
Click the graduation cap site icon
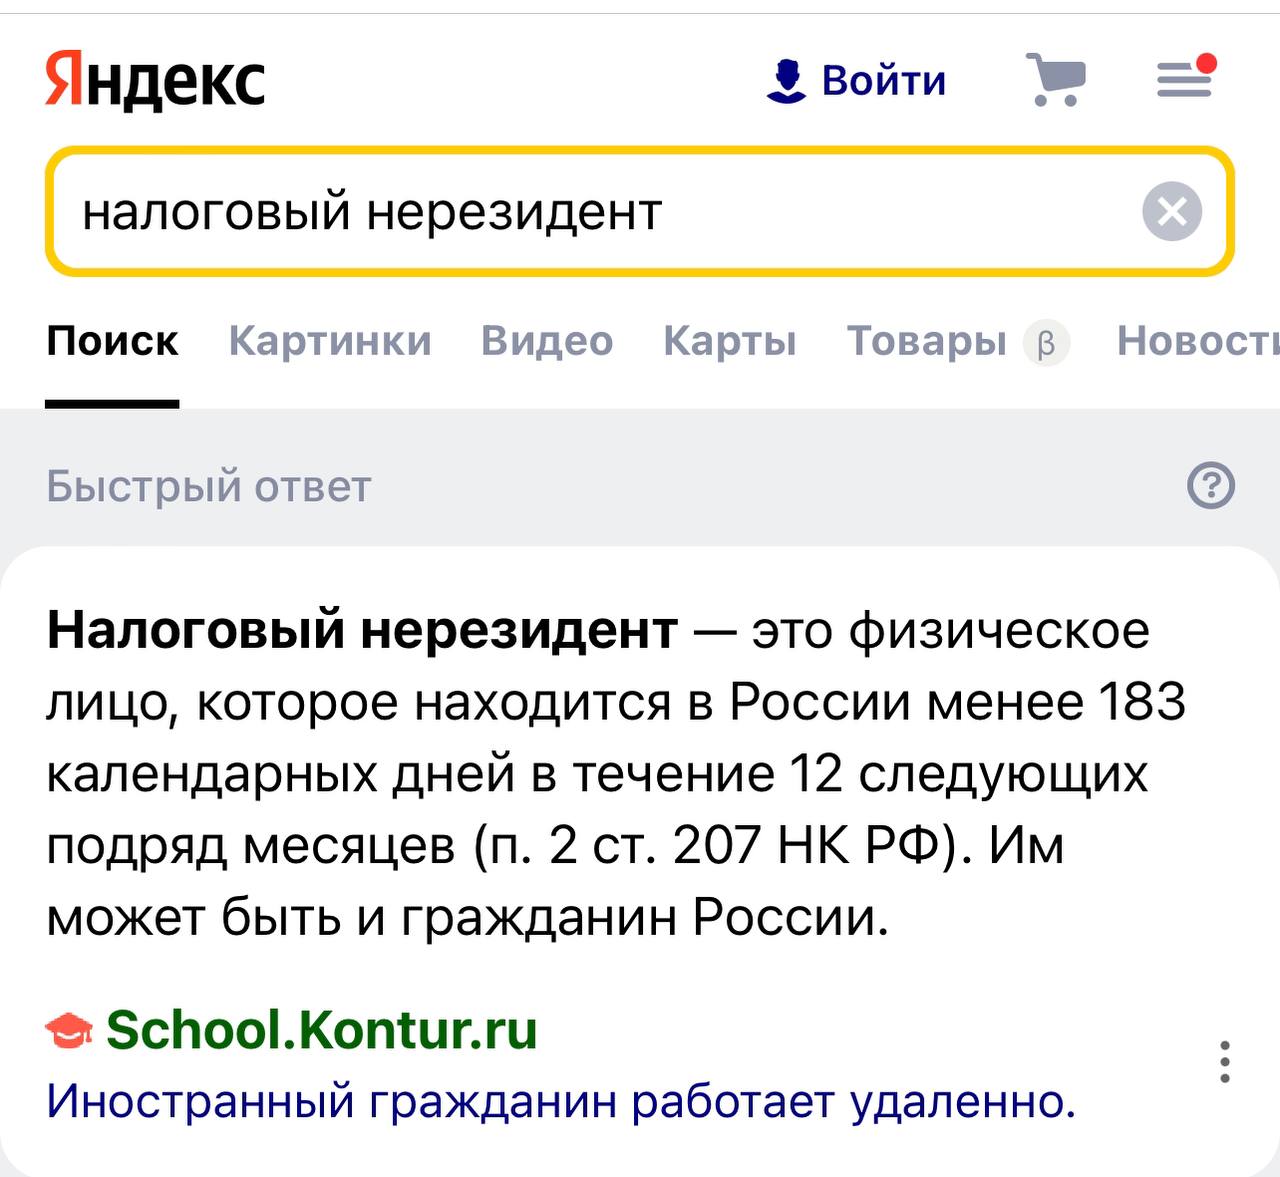[70, 1030]
